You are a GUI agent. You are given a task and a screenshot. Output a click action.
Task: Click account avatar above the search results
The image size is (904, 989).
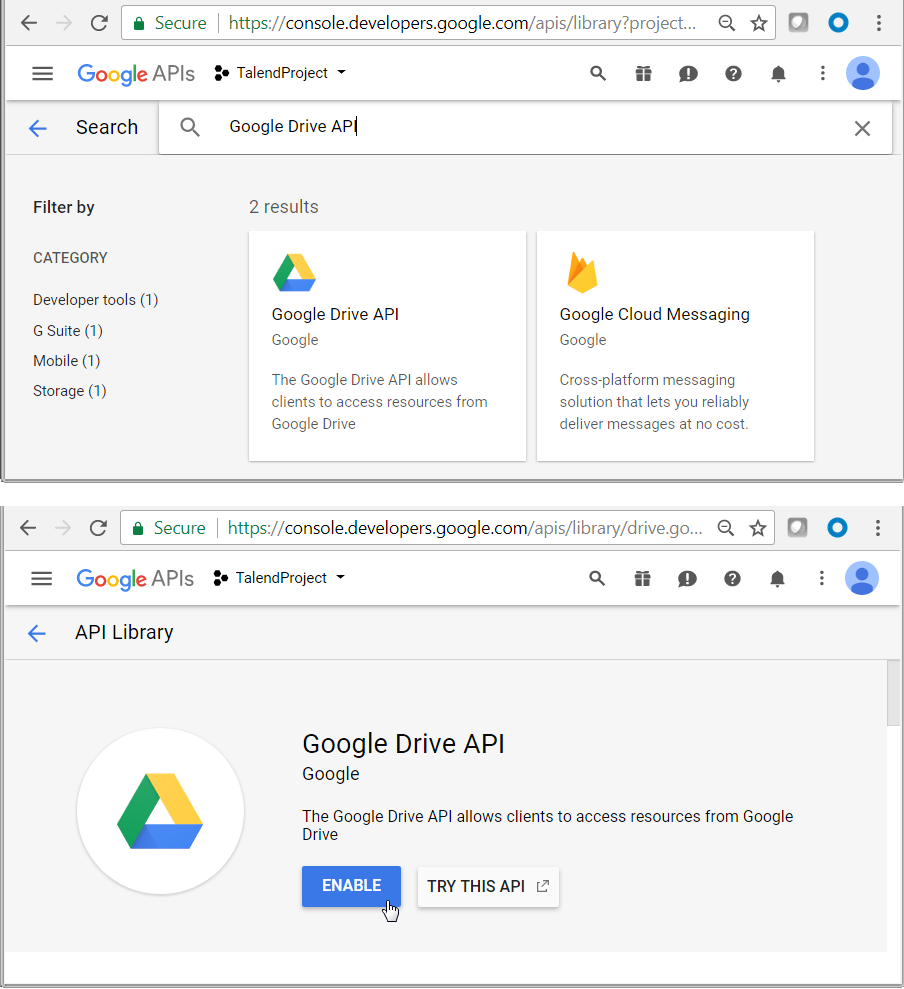point(862,73)
